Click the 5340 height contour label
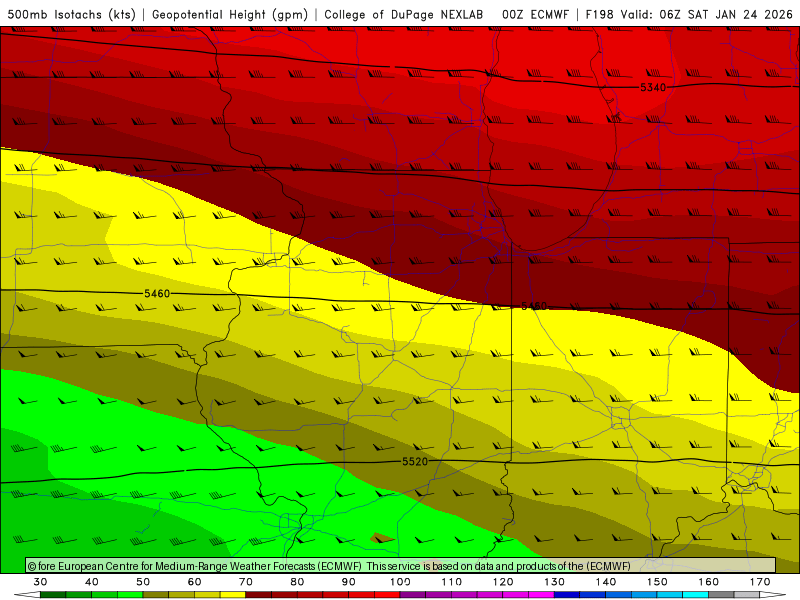Image resolution: width=800 pixels, height=600 pixels. click(653, 88)
